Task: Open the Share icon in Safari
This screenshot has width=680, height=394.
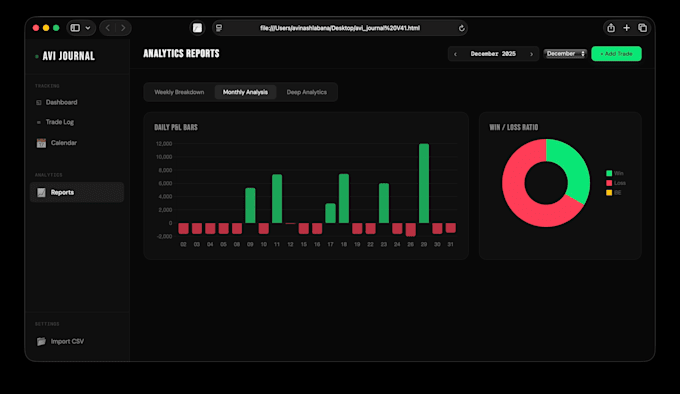Action: point(611,28)
